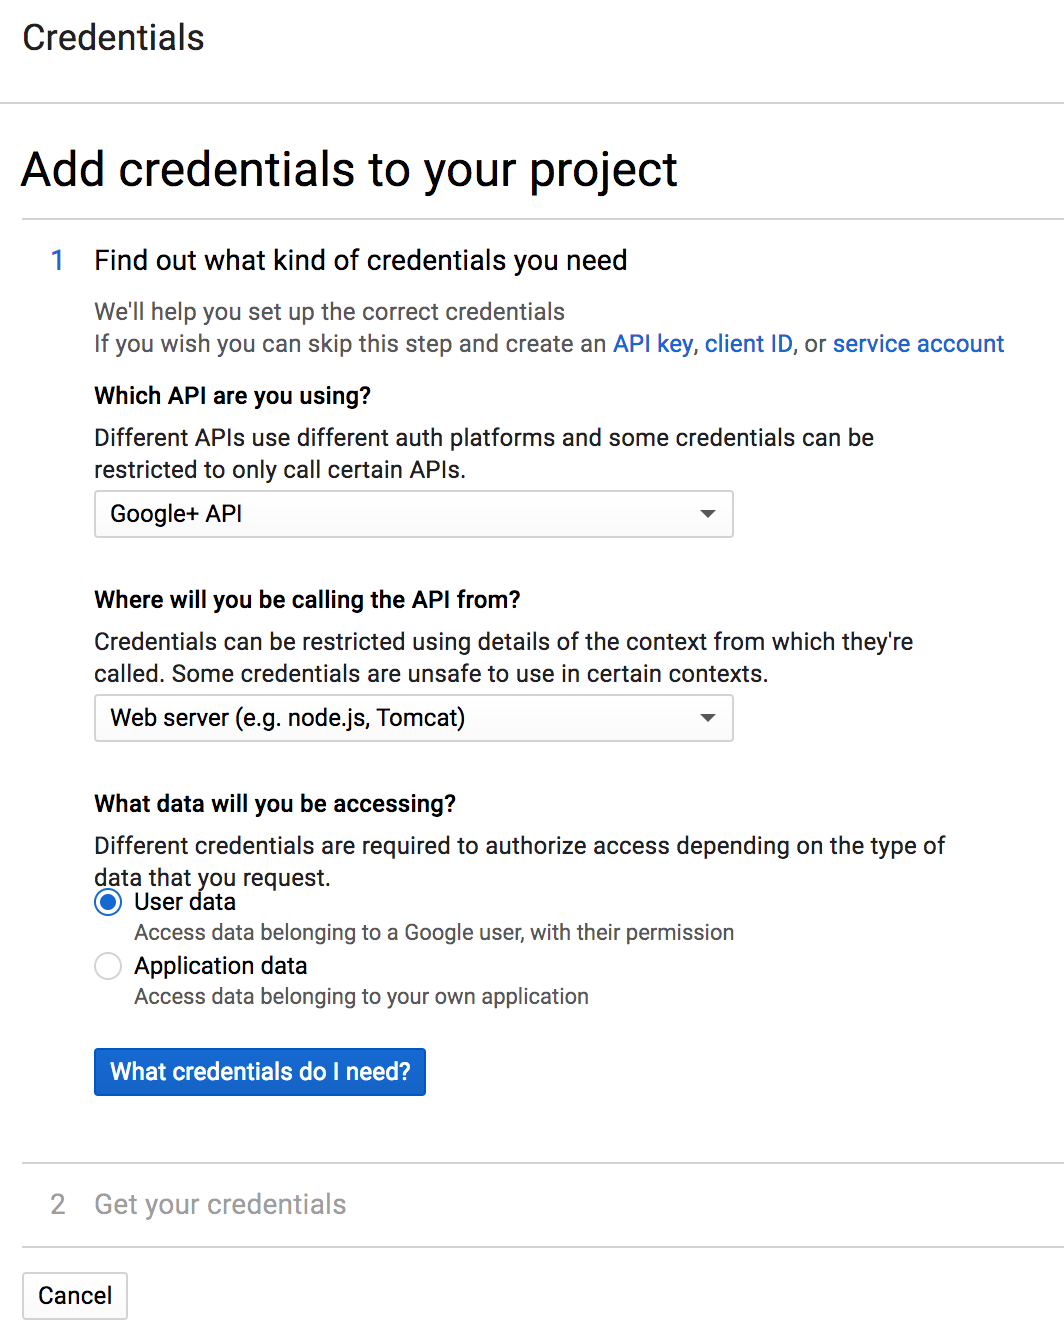Viewport: 1064px width, 1338px height.
Task: Follow the service account link
Action: pyautogui.click(x=918, y=344)
